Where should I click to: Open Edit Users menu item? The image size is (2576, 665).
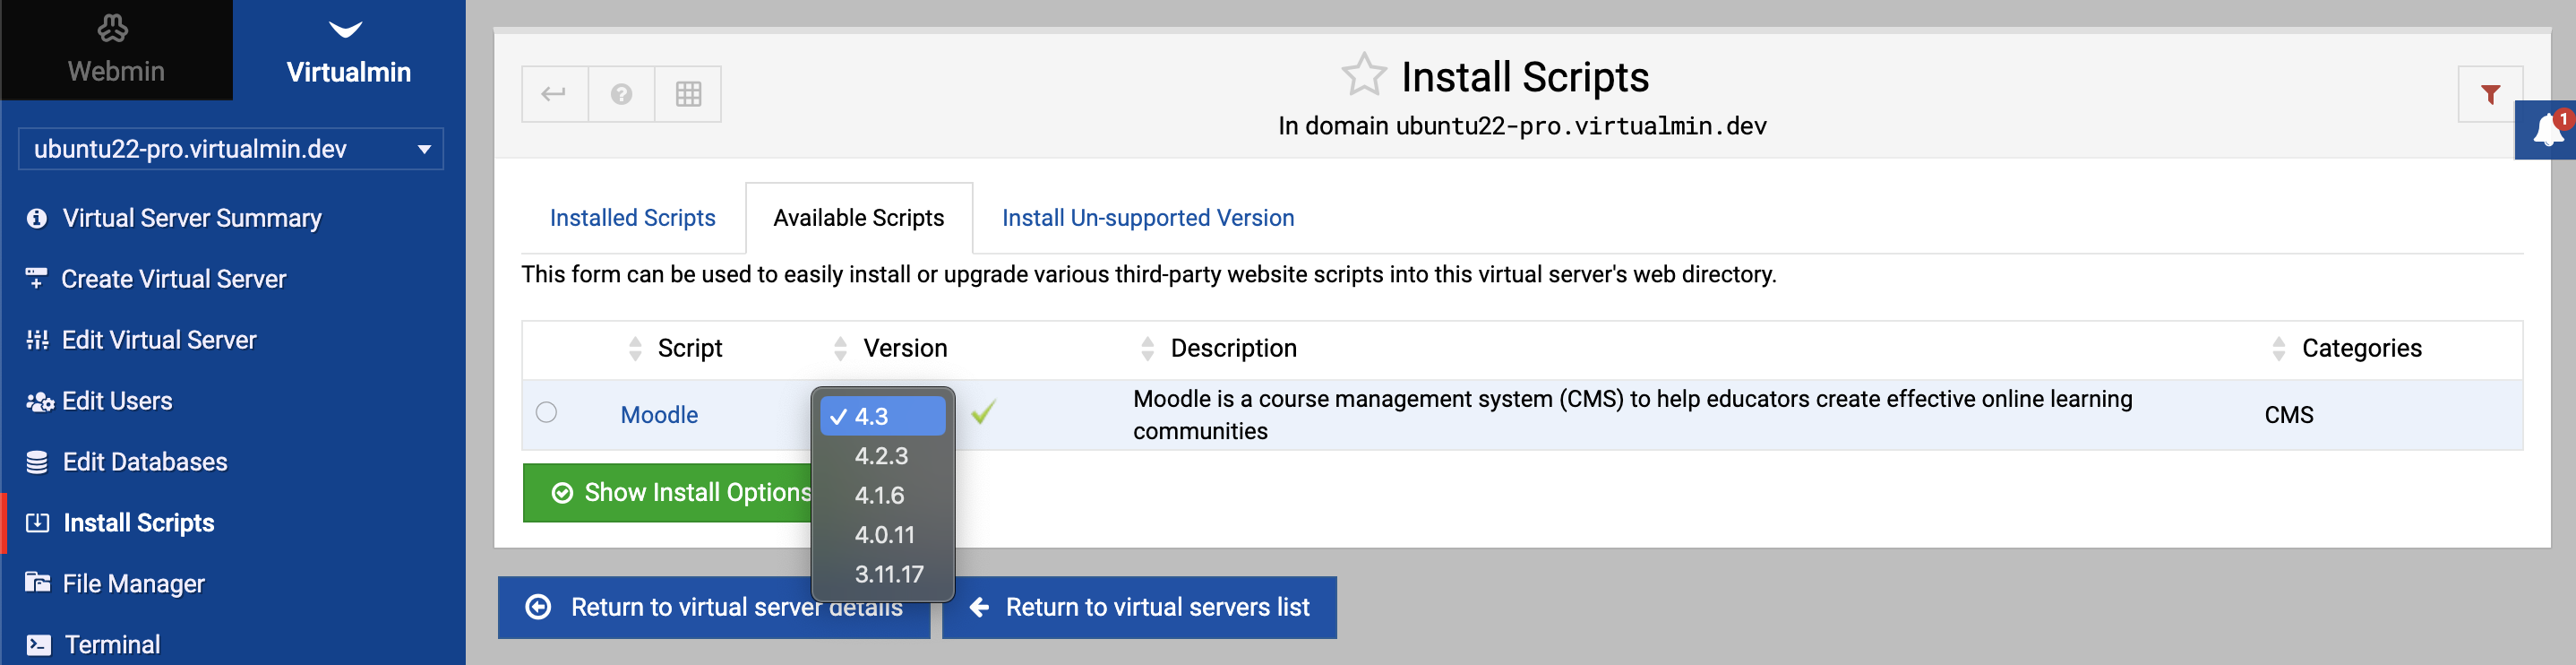click(117, 401)
